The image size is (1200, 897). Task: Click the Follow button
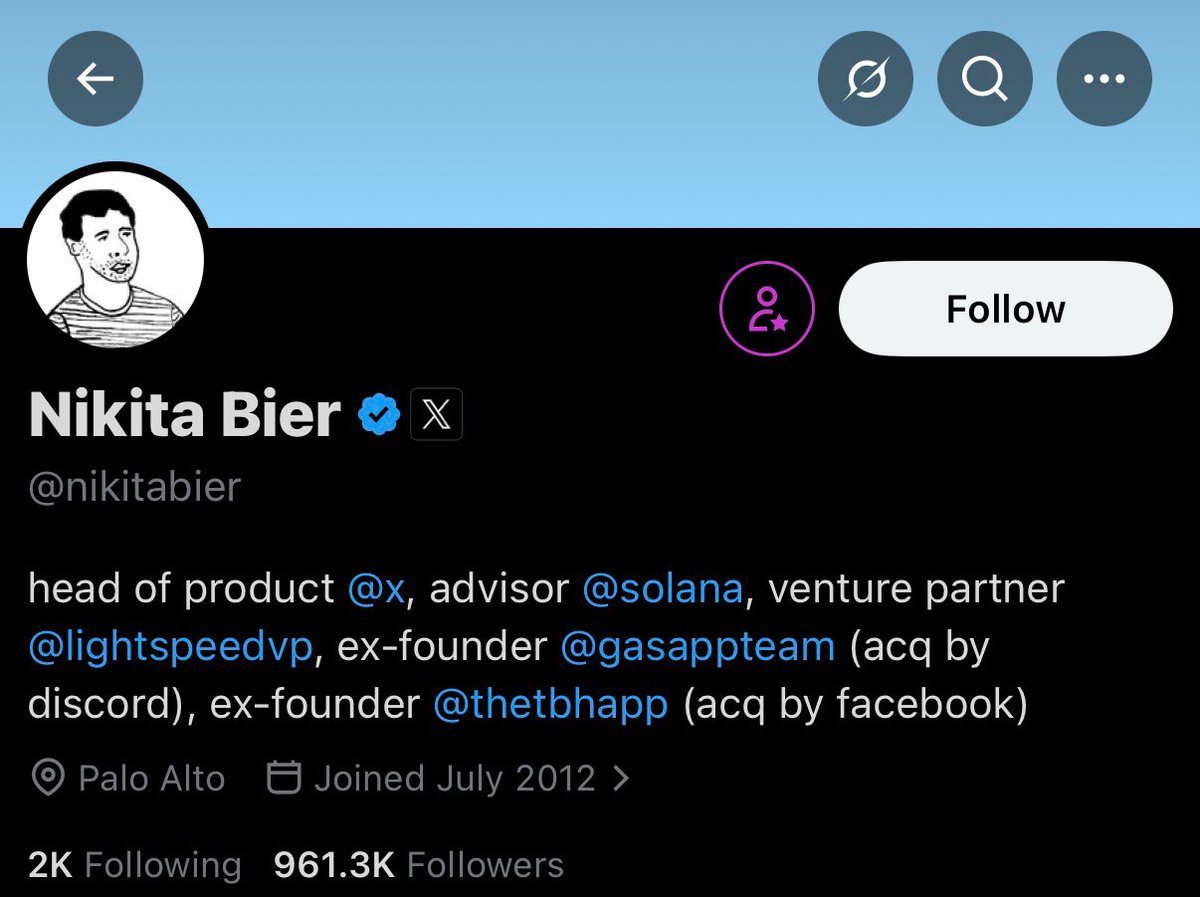pyautogui.click(x=1004, y=309)
